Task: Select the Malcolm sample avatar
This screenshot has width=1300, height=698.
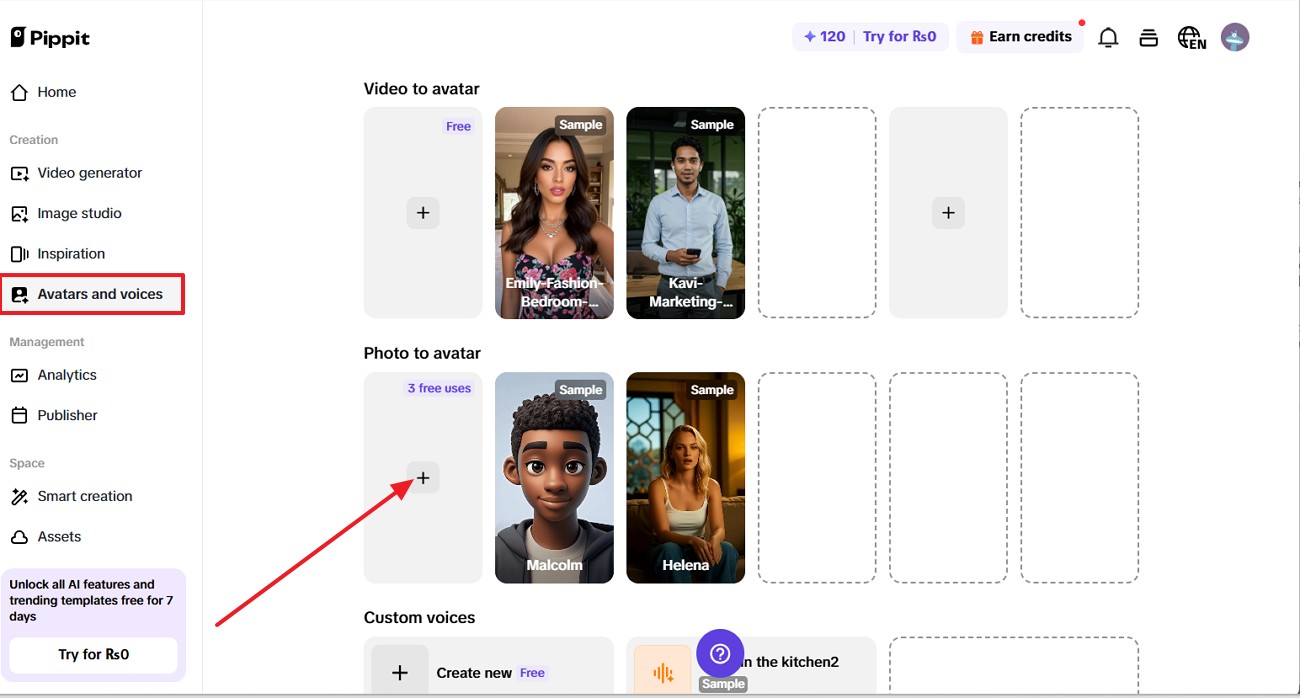Action: pyautogui.click(x=554, y=478)
